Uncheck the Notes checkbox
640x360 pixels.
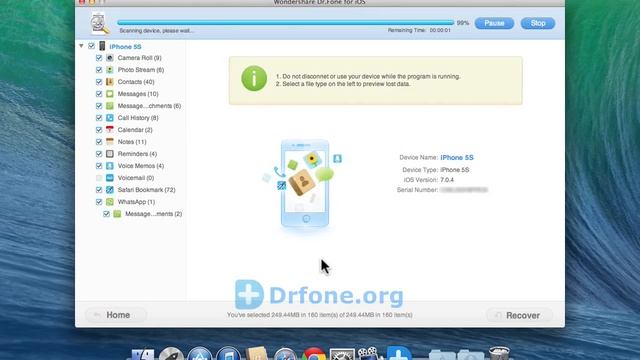coord(99,142)
